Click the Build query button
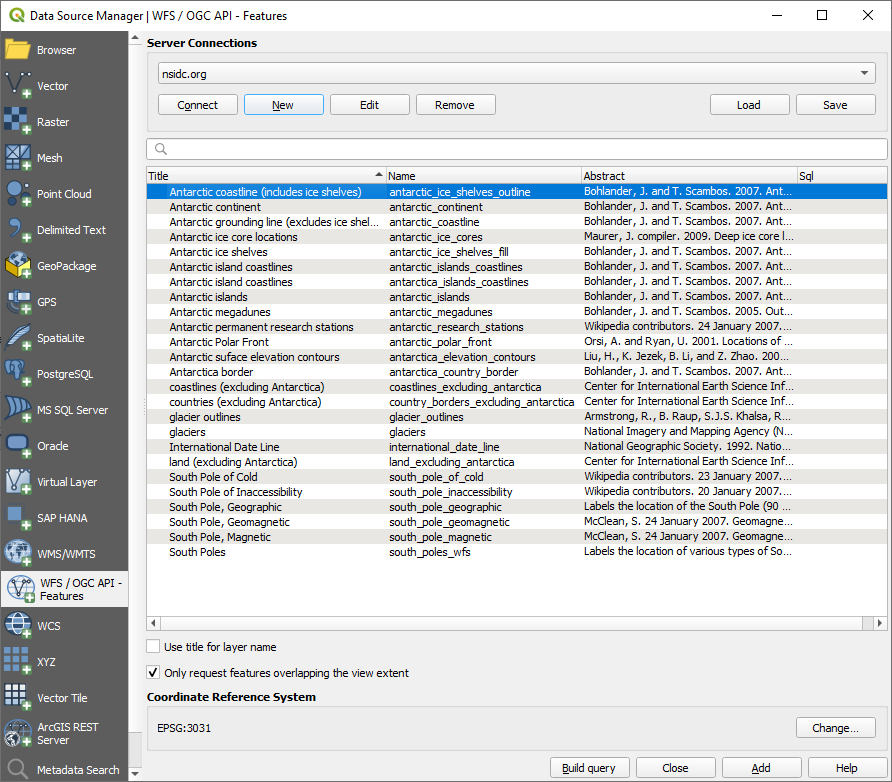This screenshot has width=892, height=782. (589, 768)
